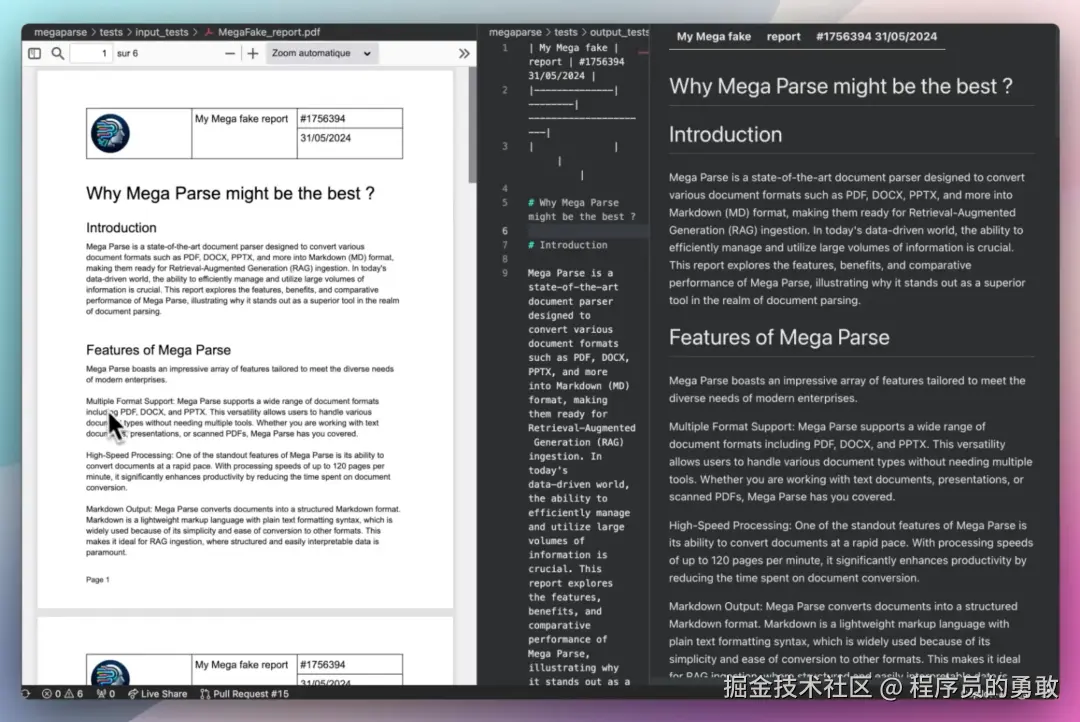Click line number 1 in the markdown editor
The width and height of the screenshot is (1080, 722).
click(505, 48)
